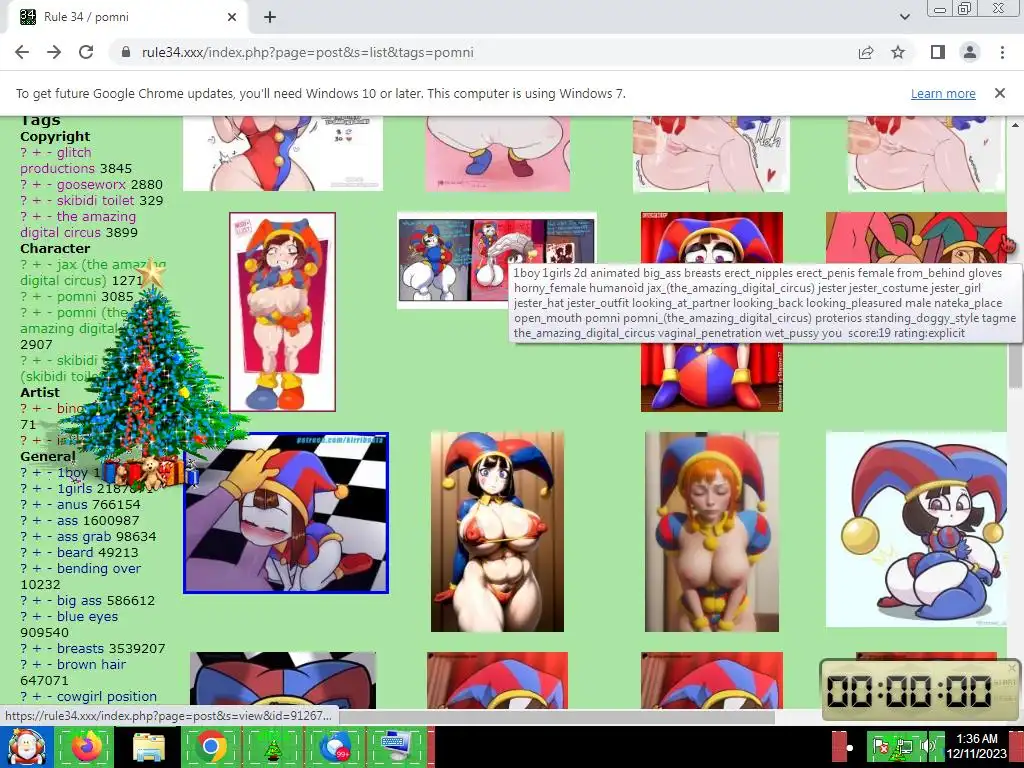Close the 00:00:00 timer widget
The image size is (1024, 768).
tap(1012, 667)
